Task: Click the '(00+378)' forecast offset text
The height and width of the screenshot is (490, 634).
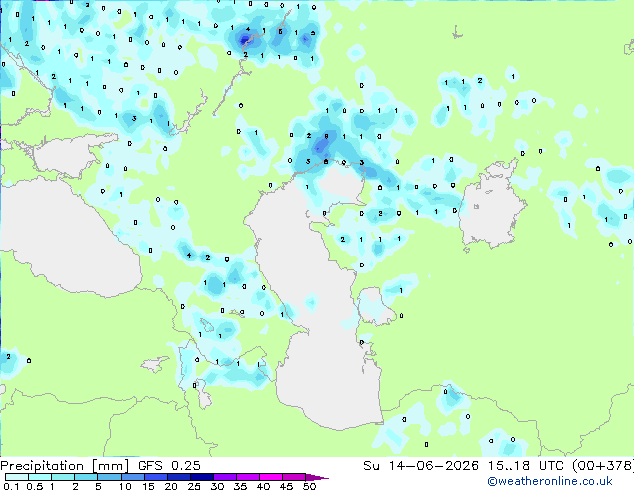Action: (603, 466)
